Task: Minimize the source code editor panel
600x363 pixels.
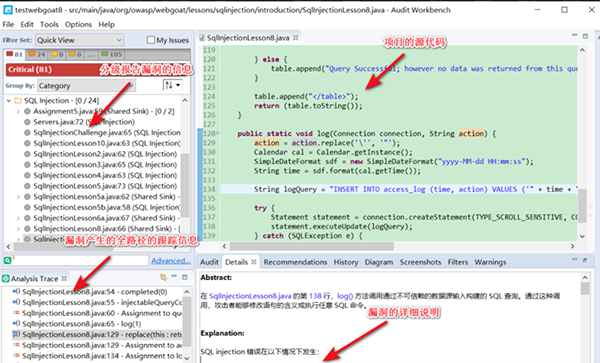Action: 574,35
